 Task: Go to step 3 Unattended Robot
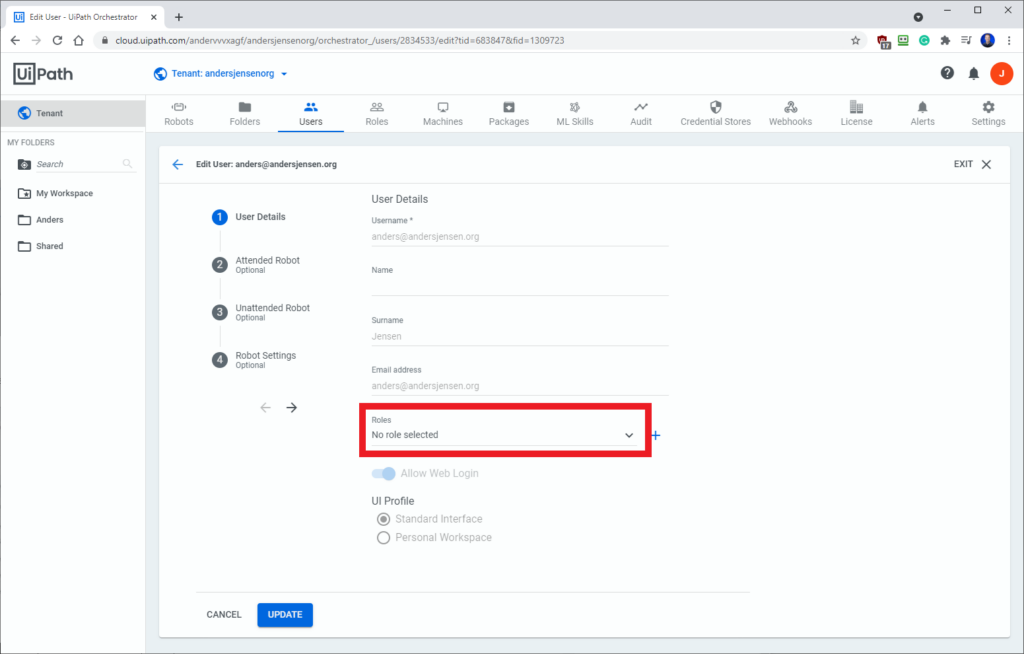[x=261, y=312]
